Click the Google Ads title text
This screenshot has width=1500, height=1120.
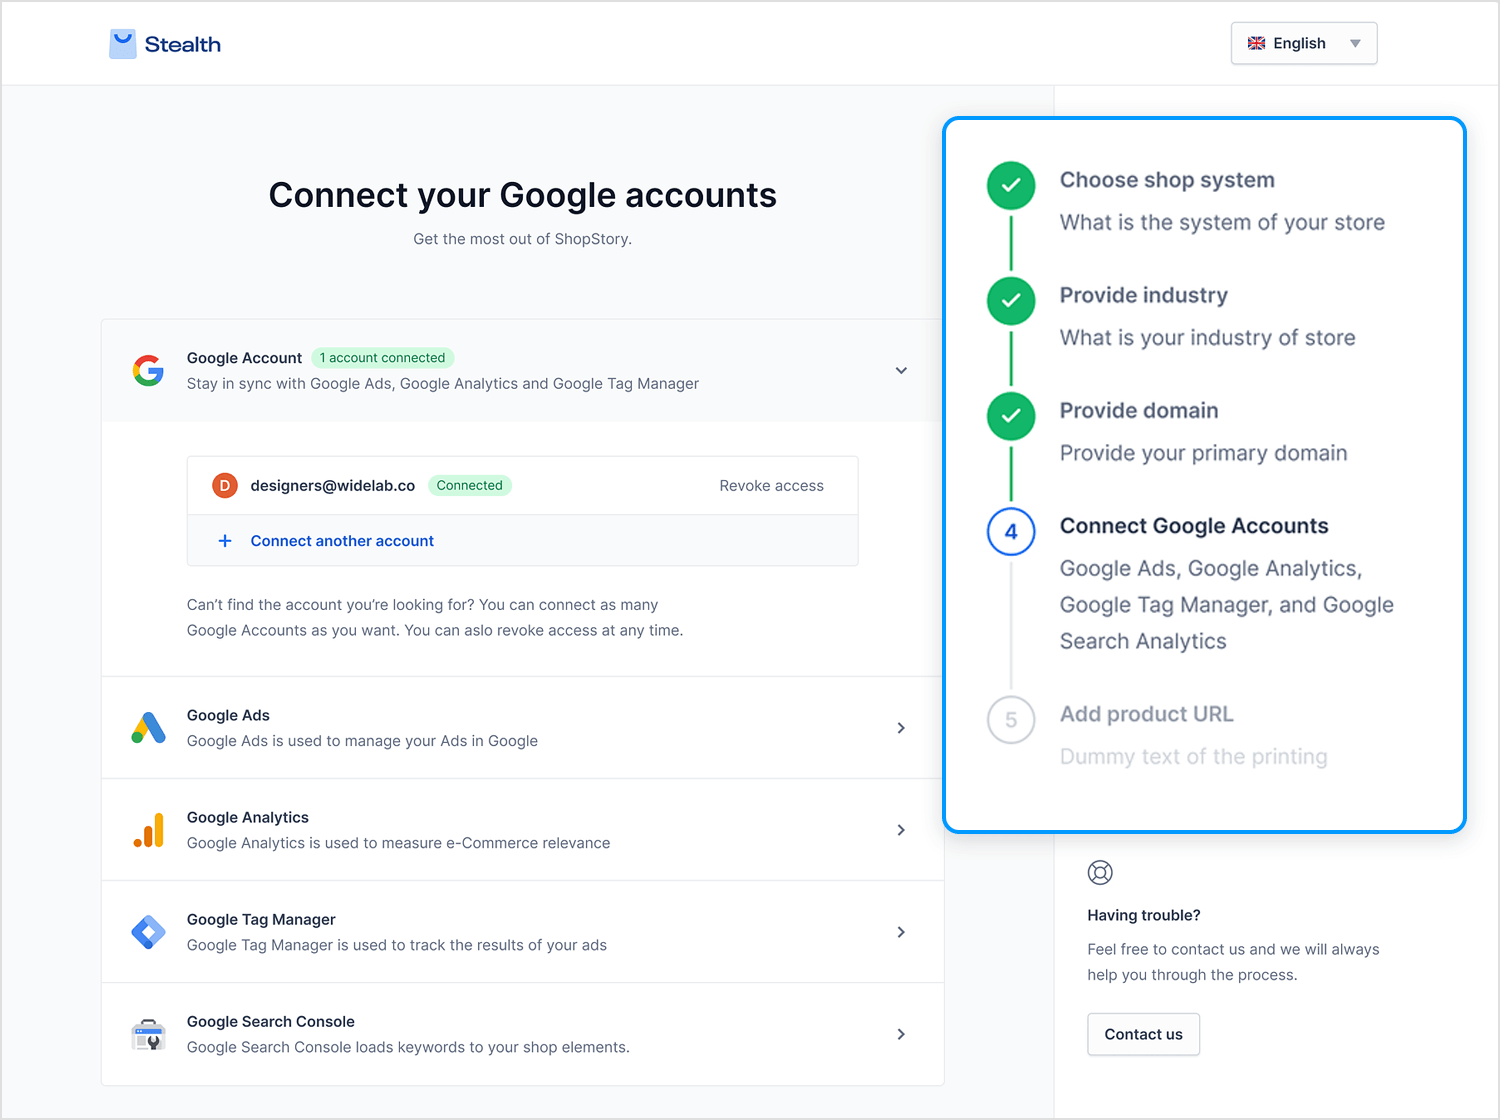click(228, 715)
